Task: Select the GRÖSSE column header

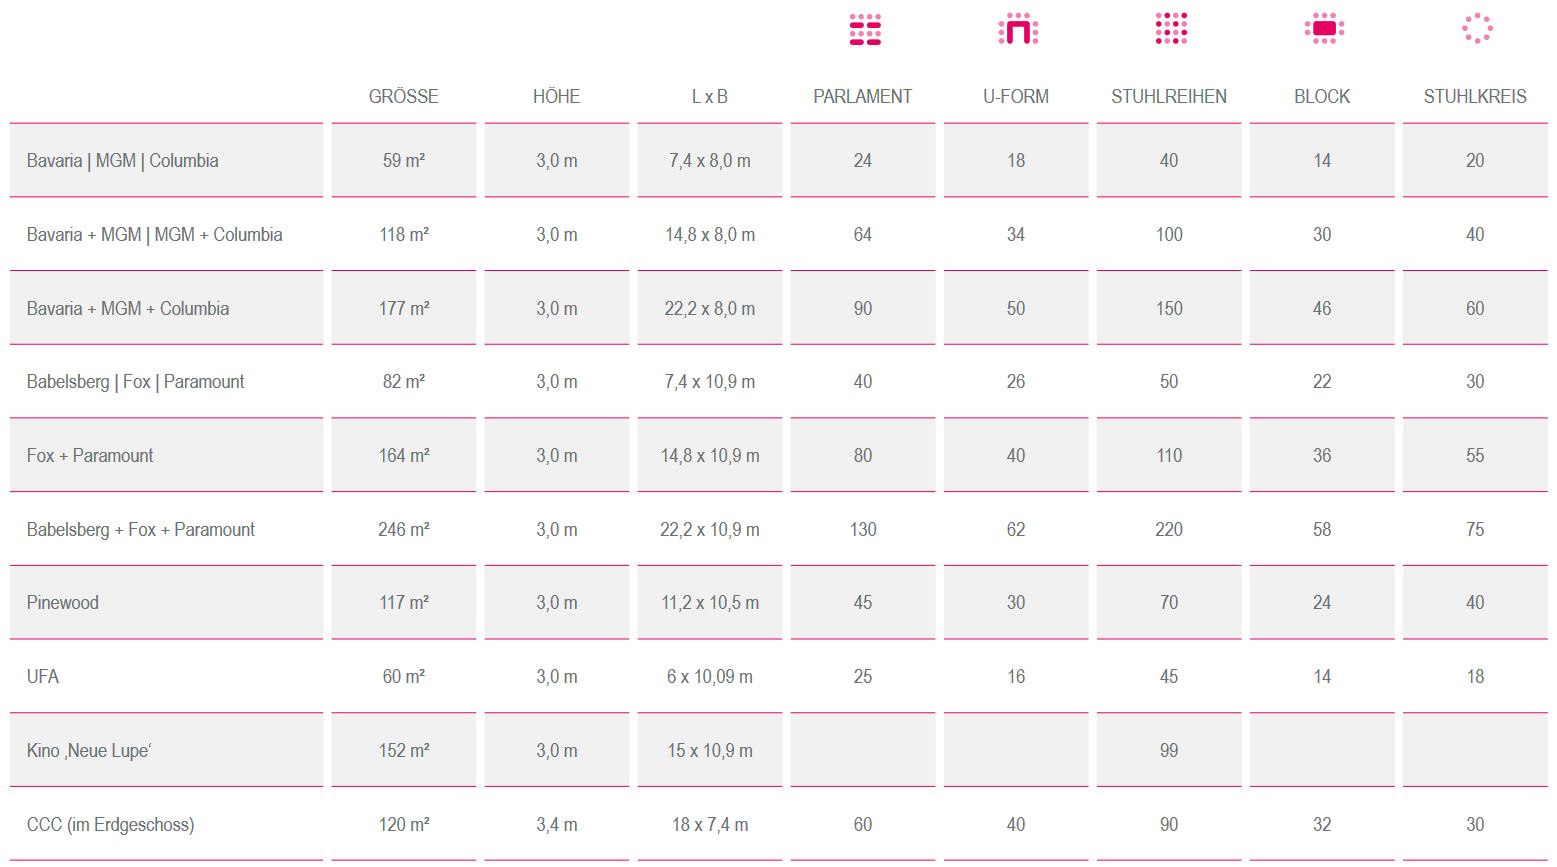Action: pyautogui.click(x=404, y=97)
